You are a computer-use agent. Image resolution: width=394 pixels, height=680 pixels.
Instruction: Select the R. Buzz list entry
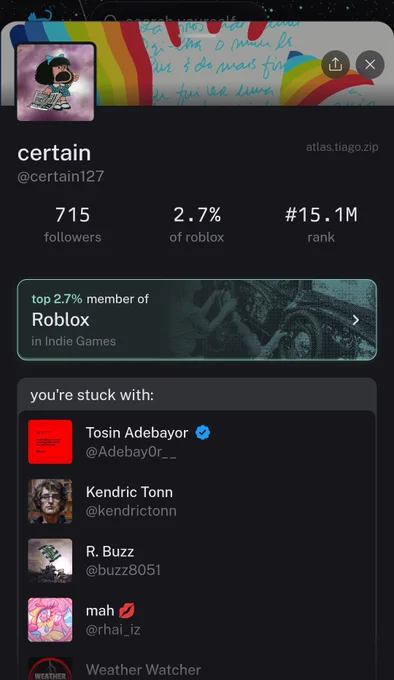tap(197, 560)
